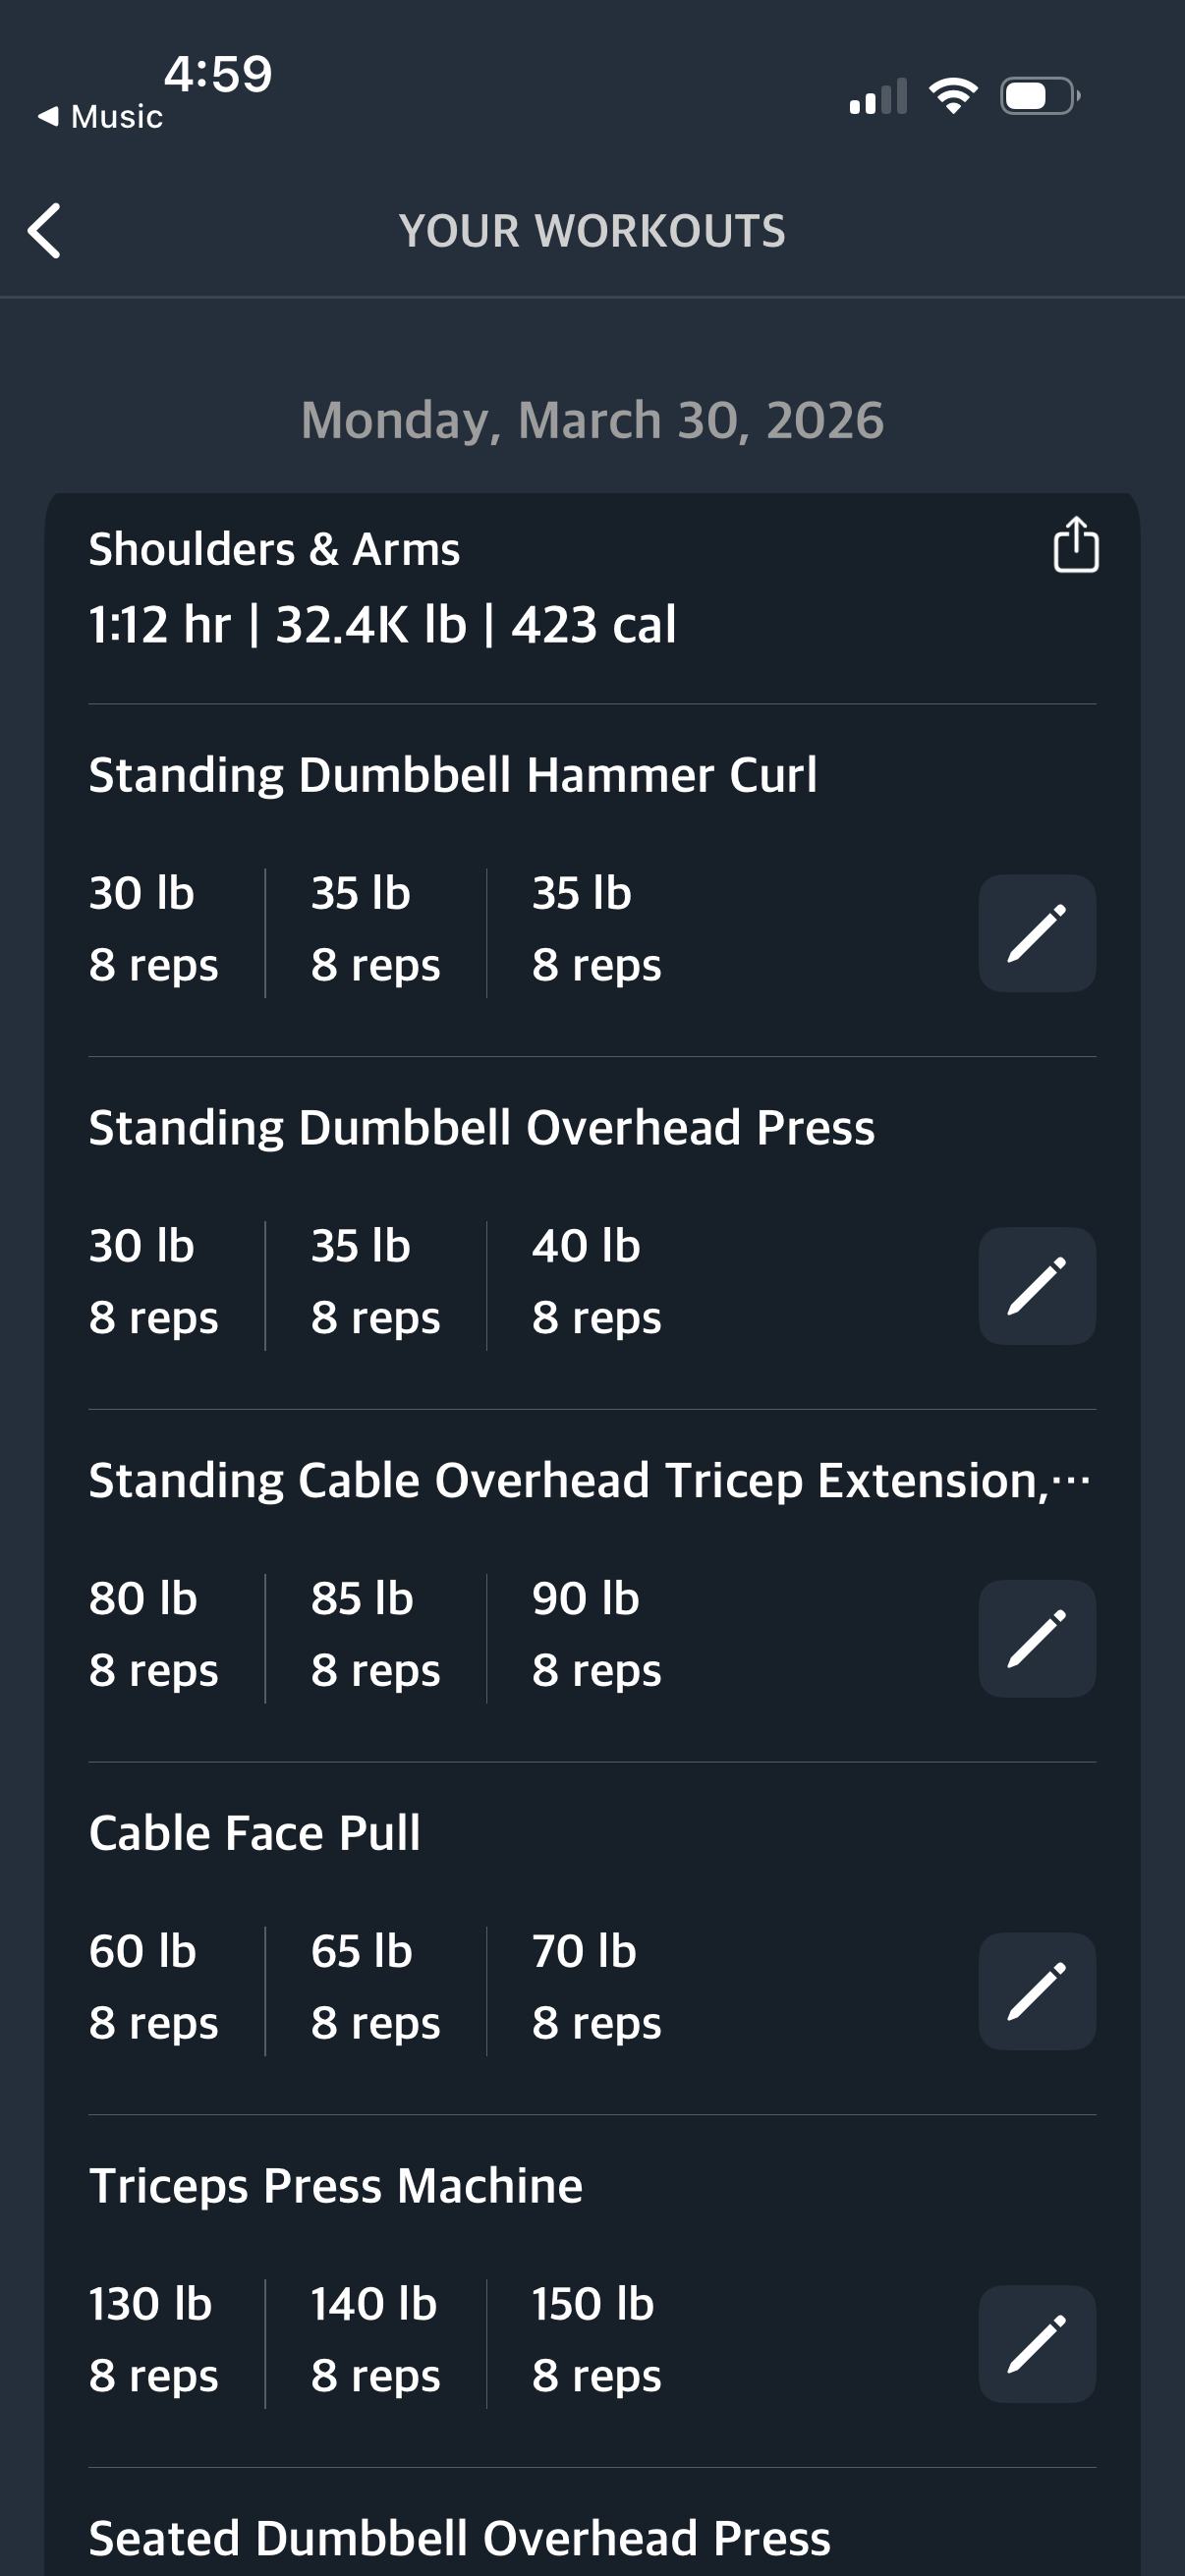1185x2576 pixels.
Task: Open Cable Face Pull exercise
Action: point(254,1833)
